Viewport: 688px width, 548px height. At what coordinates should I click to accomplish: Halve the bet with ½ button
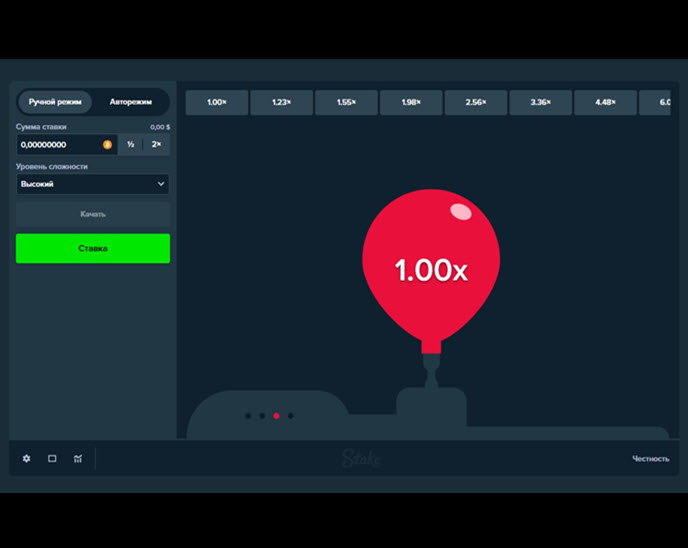click(x=131, y=145)
